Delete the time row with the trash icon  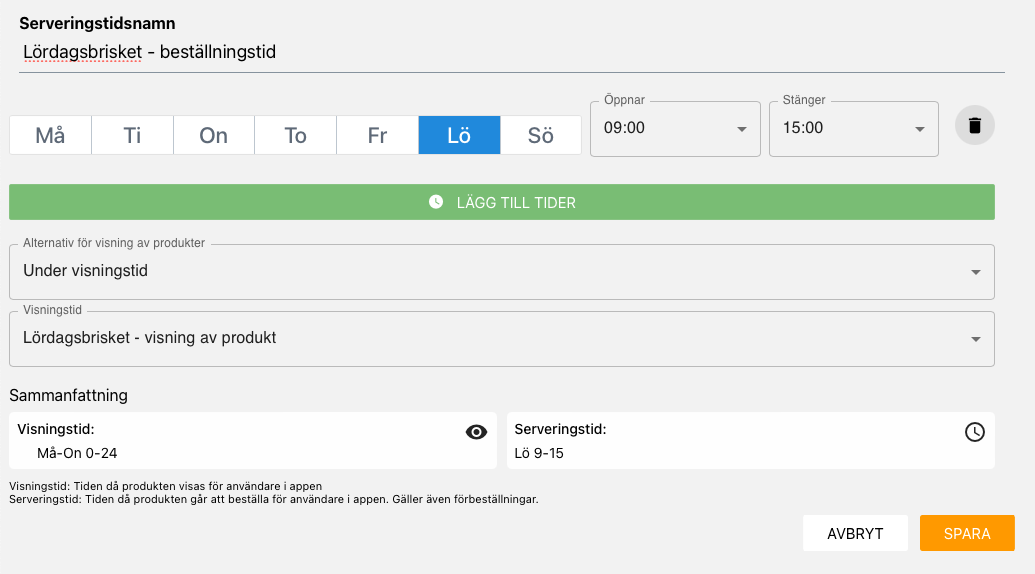tap(974, 125)
